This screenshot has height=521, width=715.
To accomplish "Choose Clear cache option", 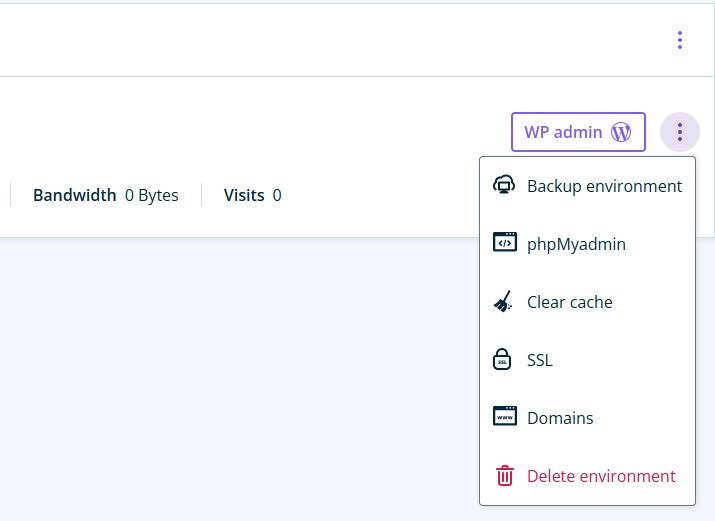I will [x=587, y=302].
